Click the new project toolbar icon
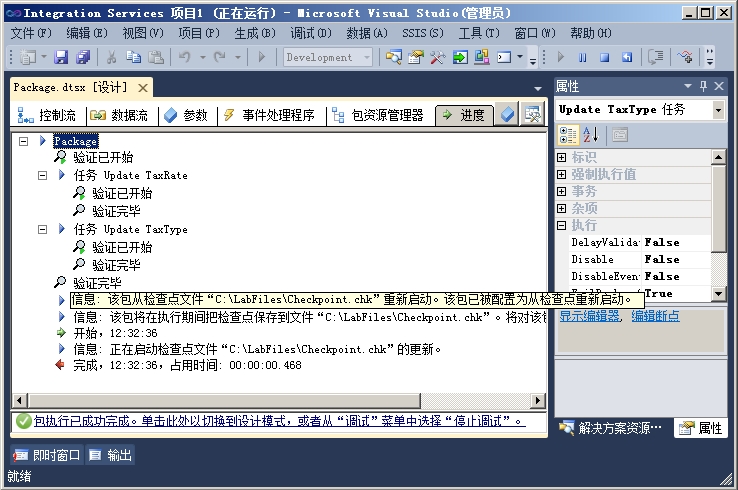 27,57
